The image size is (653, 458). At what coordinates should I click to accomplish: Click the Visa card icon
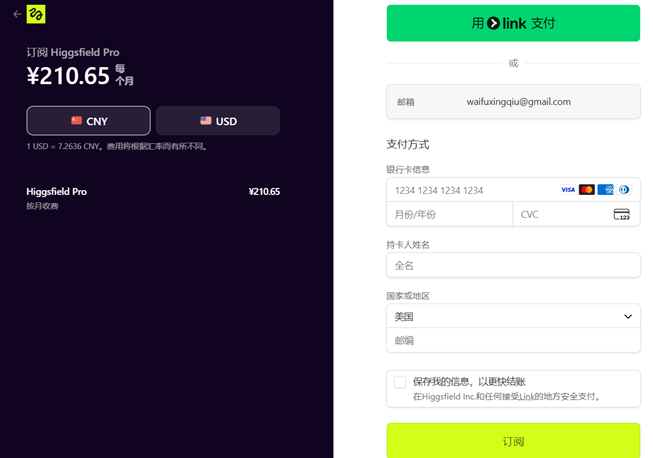tap(568, 190)
